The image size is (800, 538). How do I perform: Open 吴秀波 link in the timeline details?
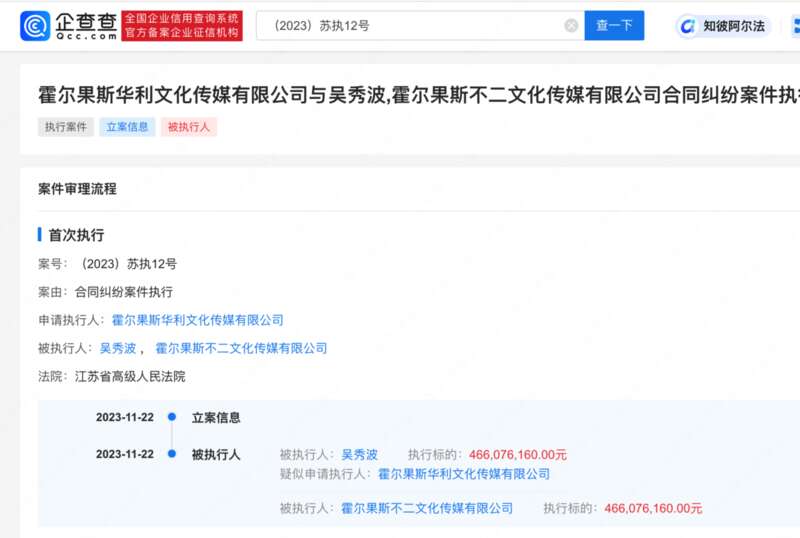coord(359,454)
